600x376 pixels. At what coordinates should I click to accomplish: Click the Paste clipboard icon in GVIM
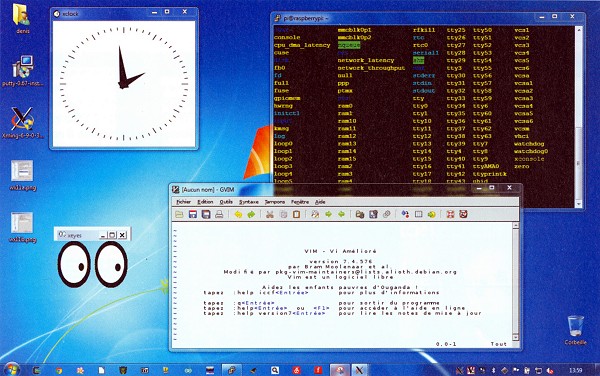click(296, 214)
